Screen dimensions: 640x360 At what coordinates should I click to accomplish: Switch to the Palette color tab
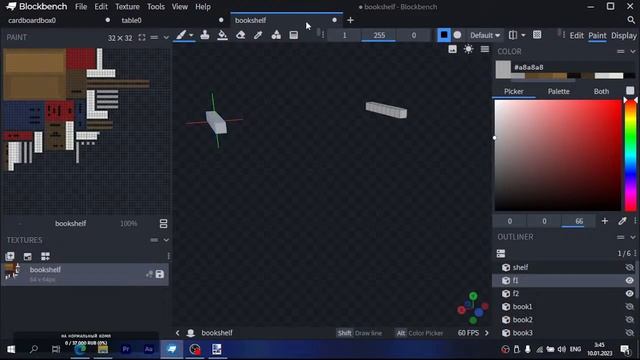[x=558, y=91]
